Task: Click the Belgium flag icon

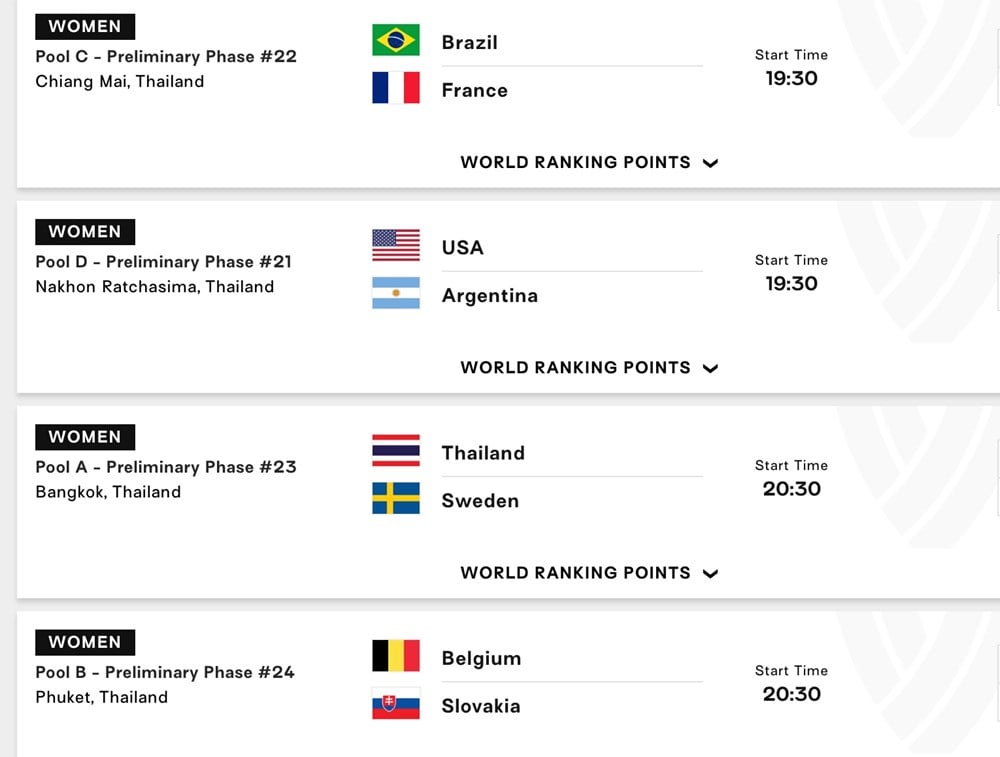Action: pyautogui.click(x=395, y=656)
